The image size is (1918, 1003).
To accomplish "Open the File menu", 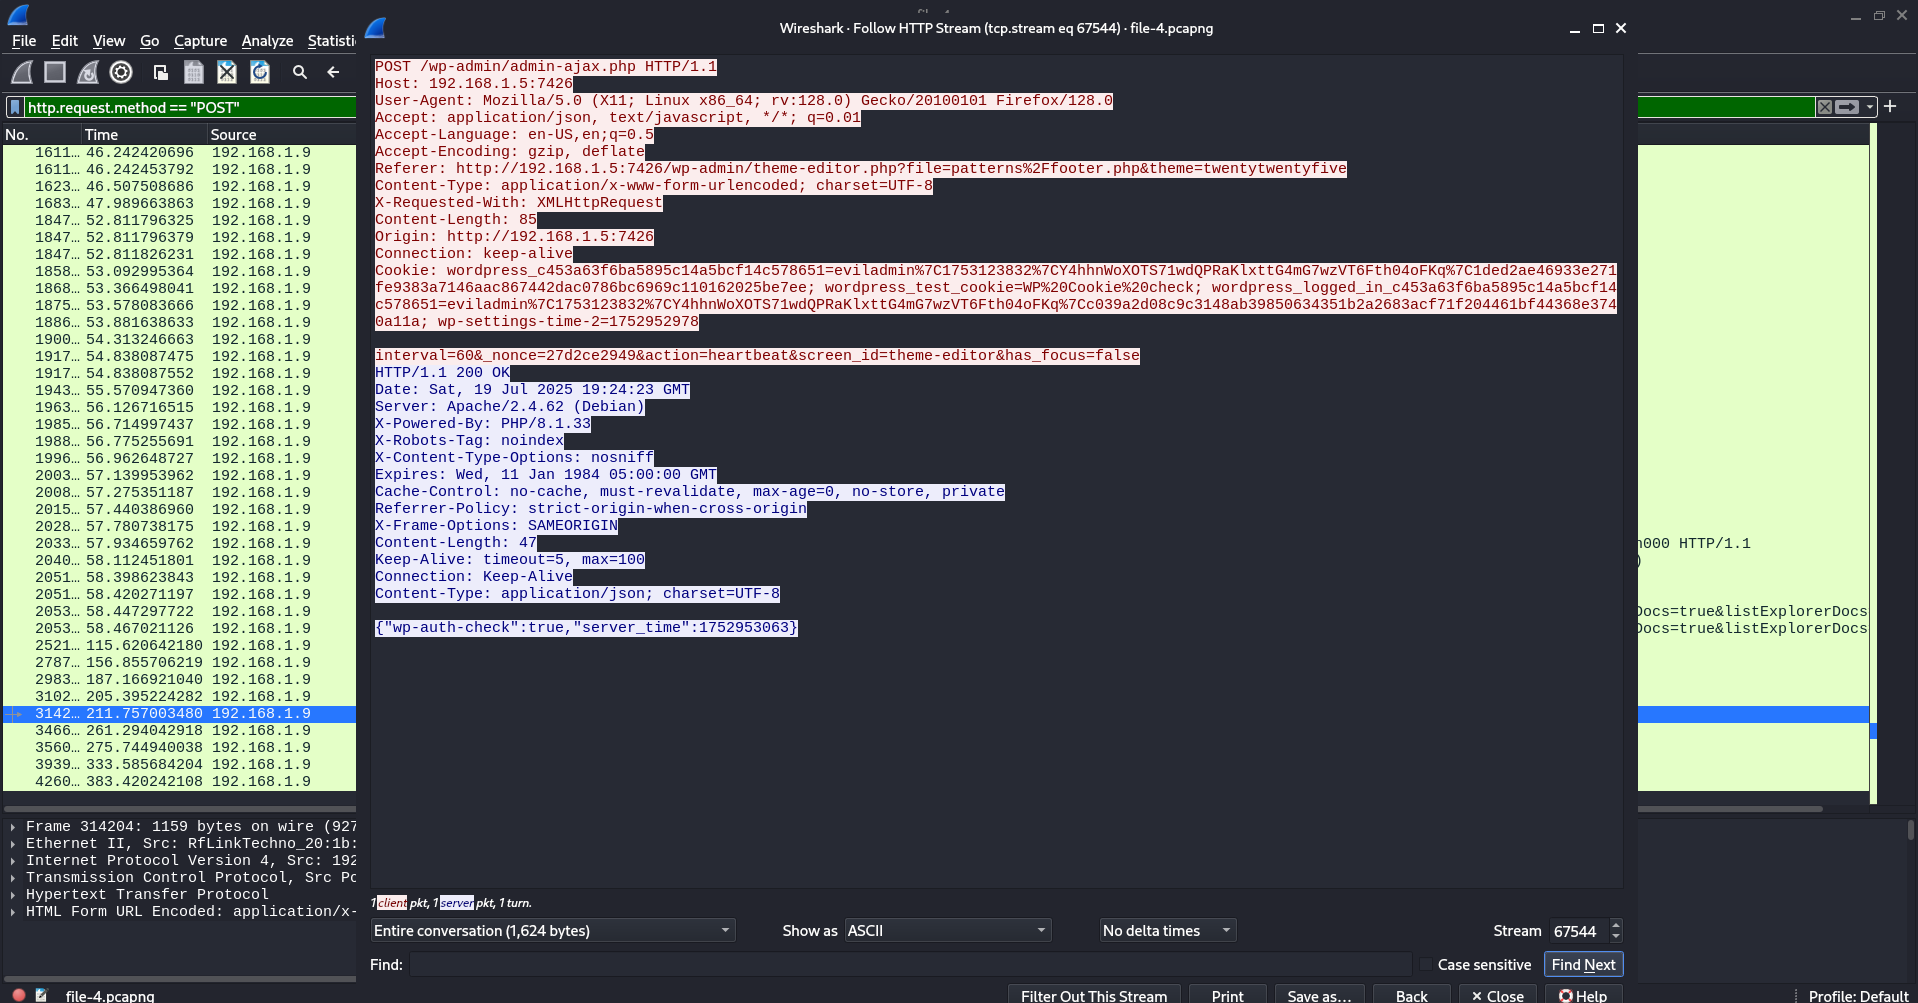I will [x=24, y=41].
